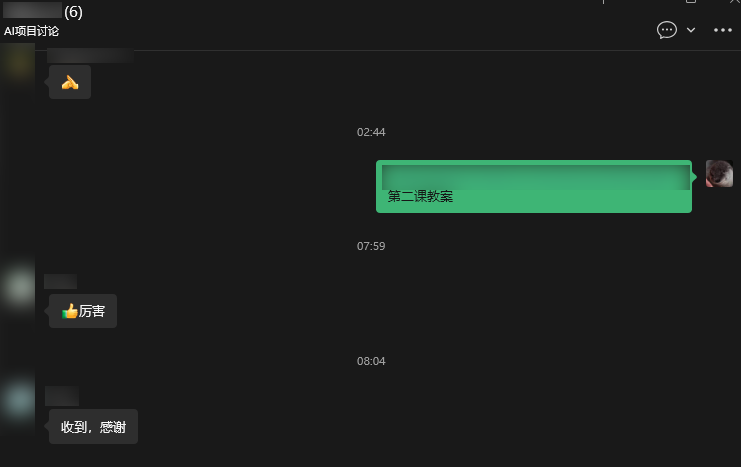Open the chat bubble icon in header
This screenshot has height=467, width=741.
(666, 30)
